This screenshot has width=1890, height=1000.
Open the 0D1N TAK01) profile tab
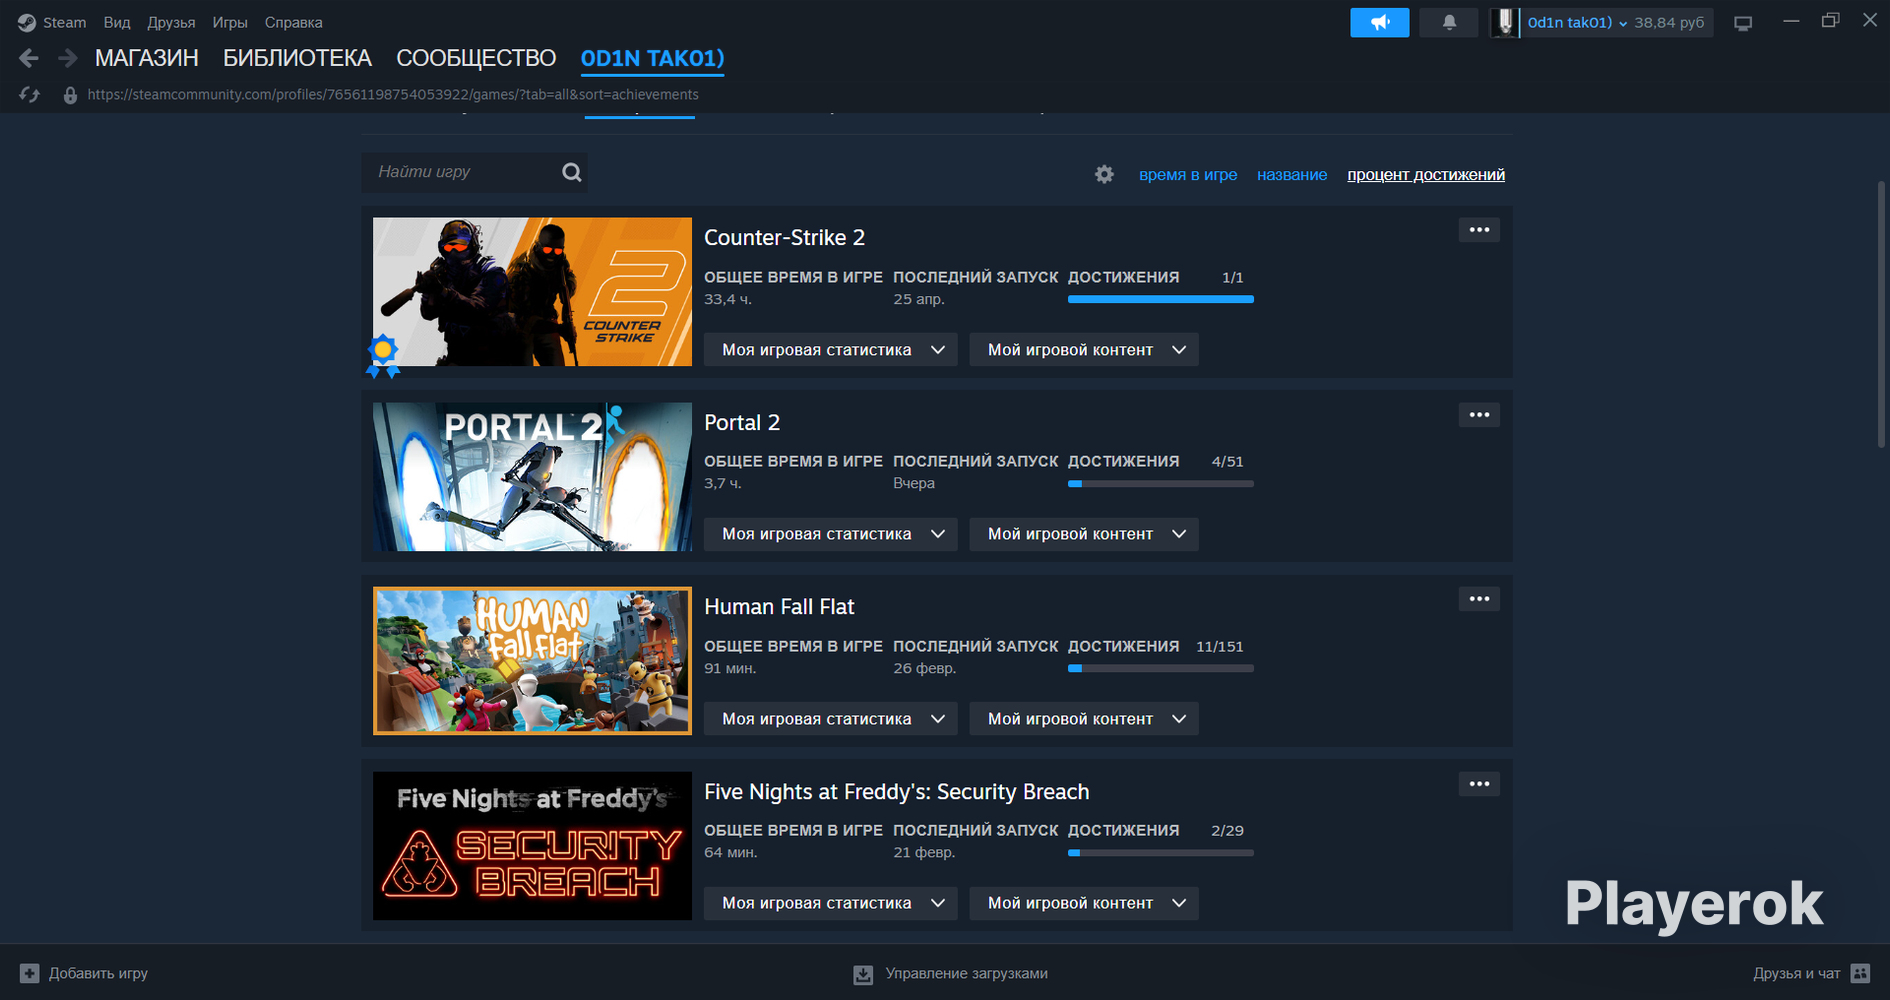652,58
